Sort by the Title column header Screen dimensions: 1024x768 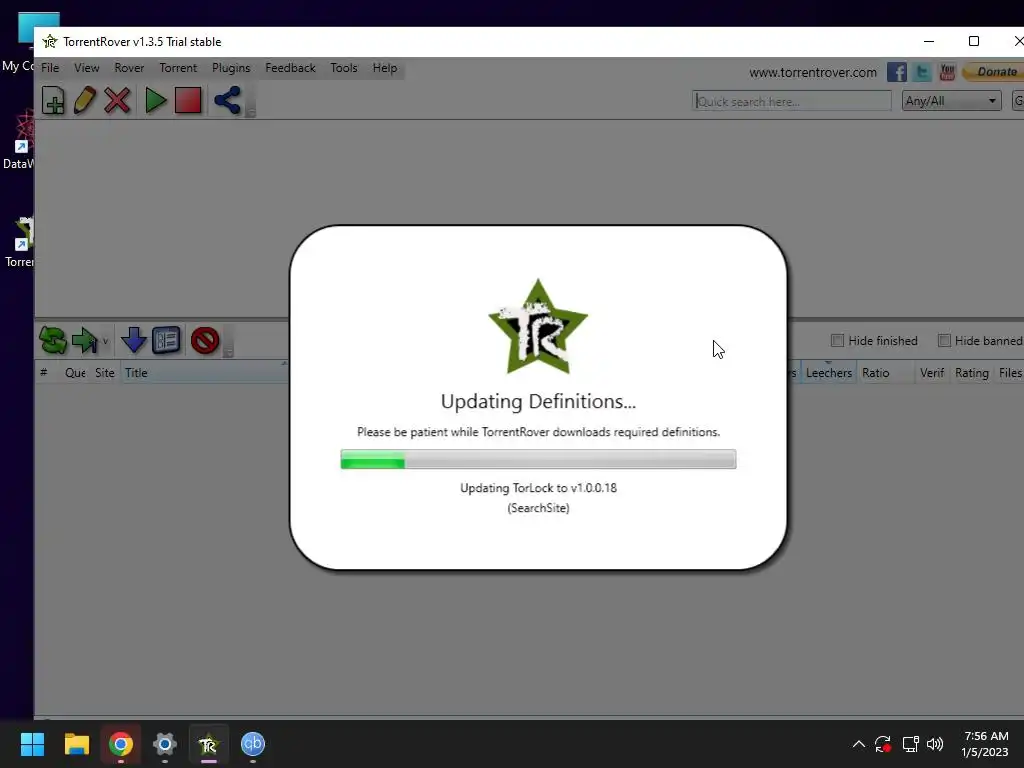(x=204, y=373)
